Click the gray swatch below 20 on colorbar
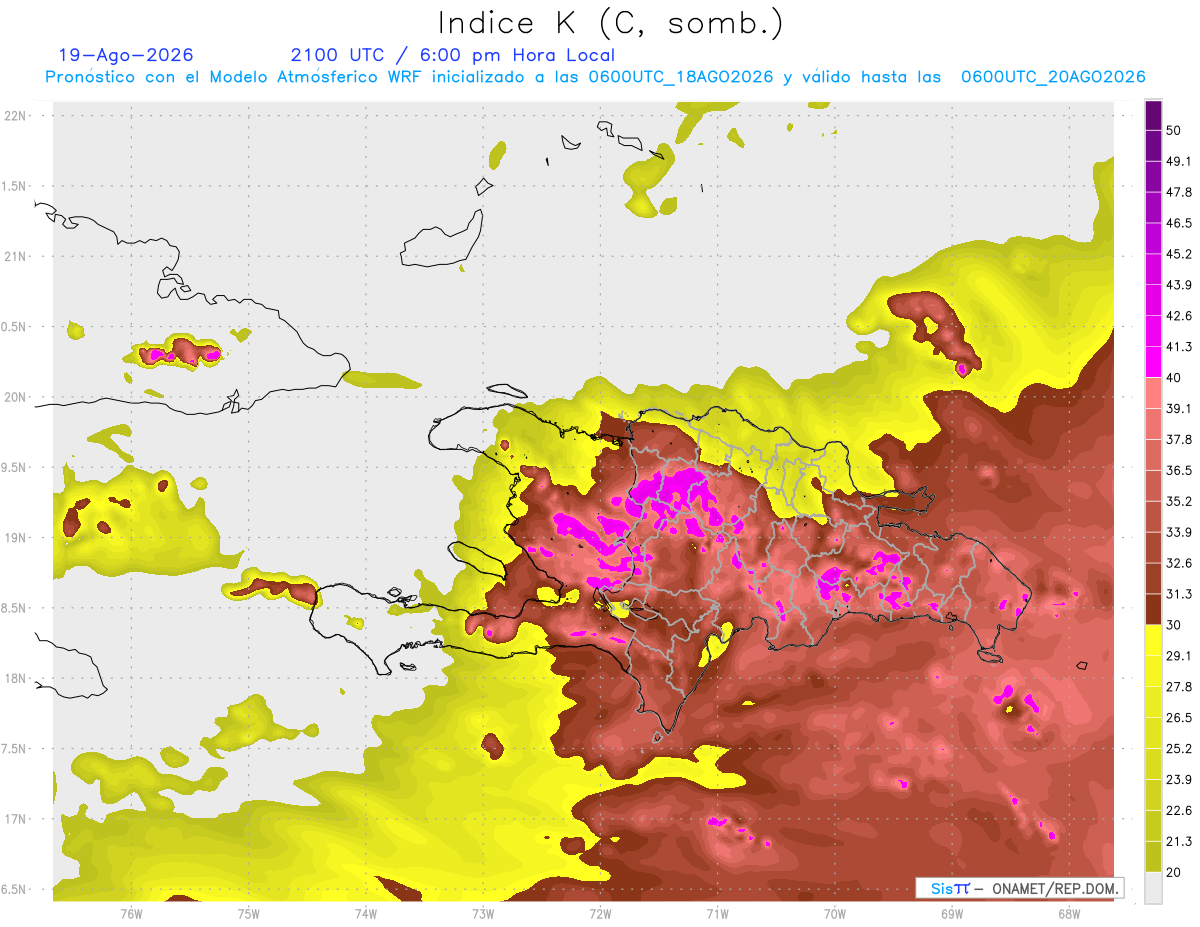 [x=1153, y=888]
